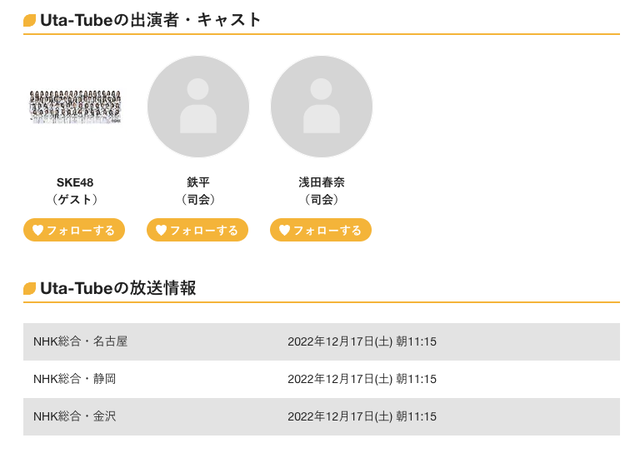Click the broadcast date in the 名古屋 row

tap(362, 342)
